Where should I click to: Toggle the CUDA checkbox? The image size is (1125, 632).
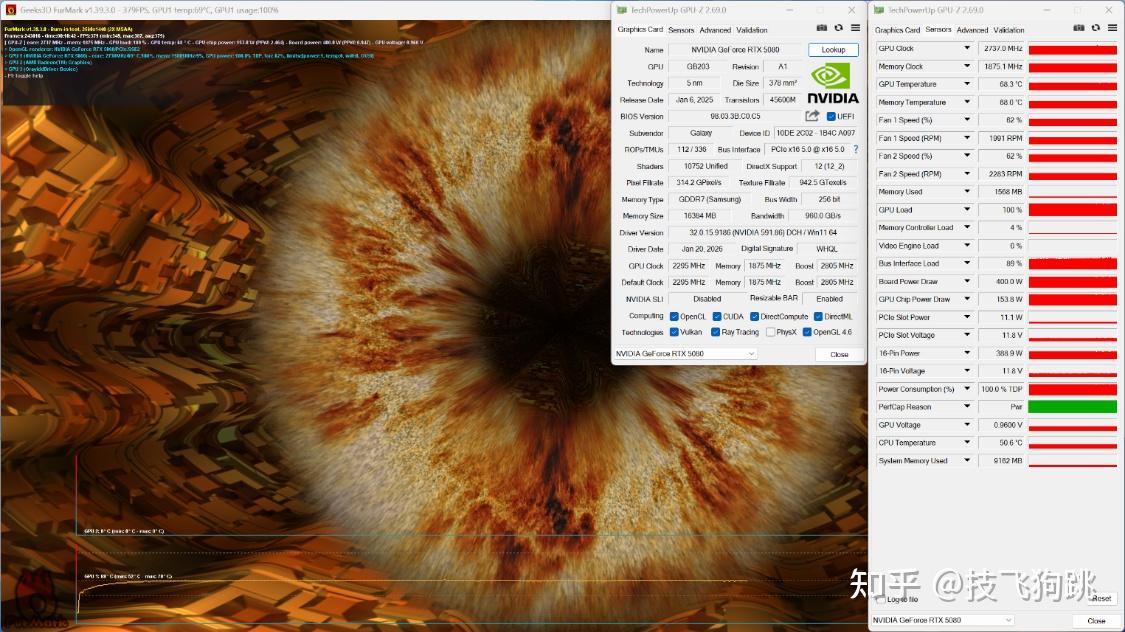tap(717, 316)
